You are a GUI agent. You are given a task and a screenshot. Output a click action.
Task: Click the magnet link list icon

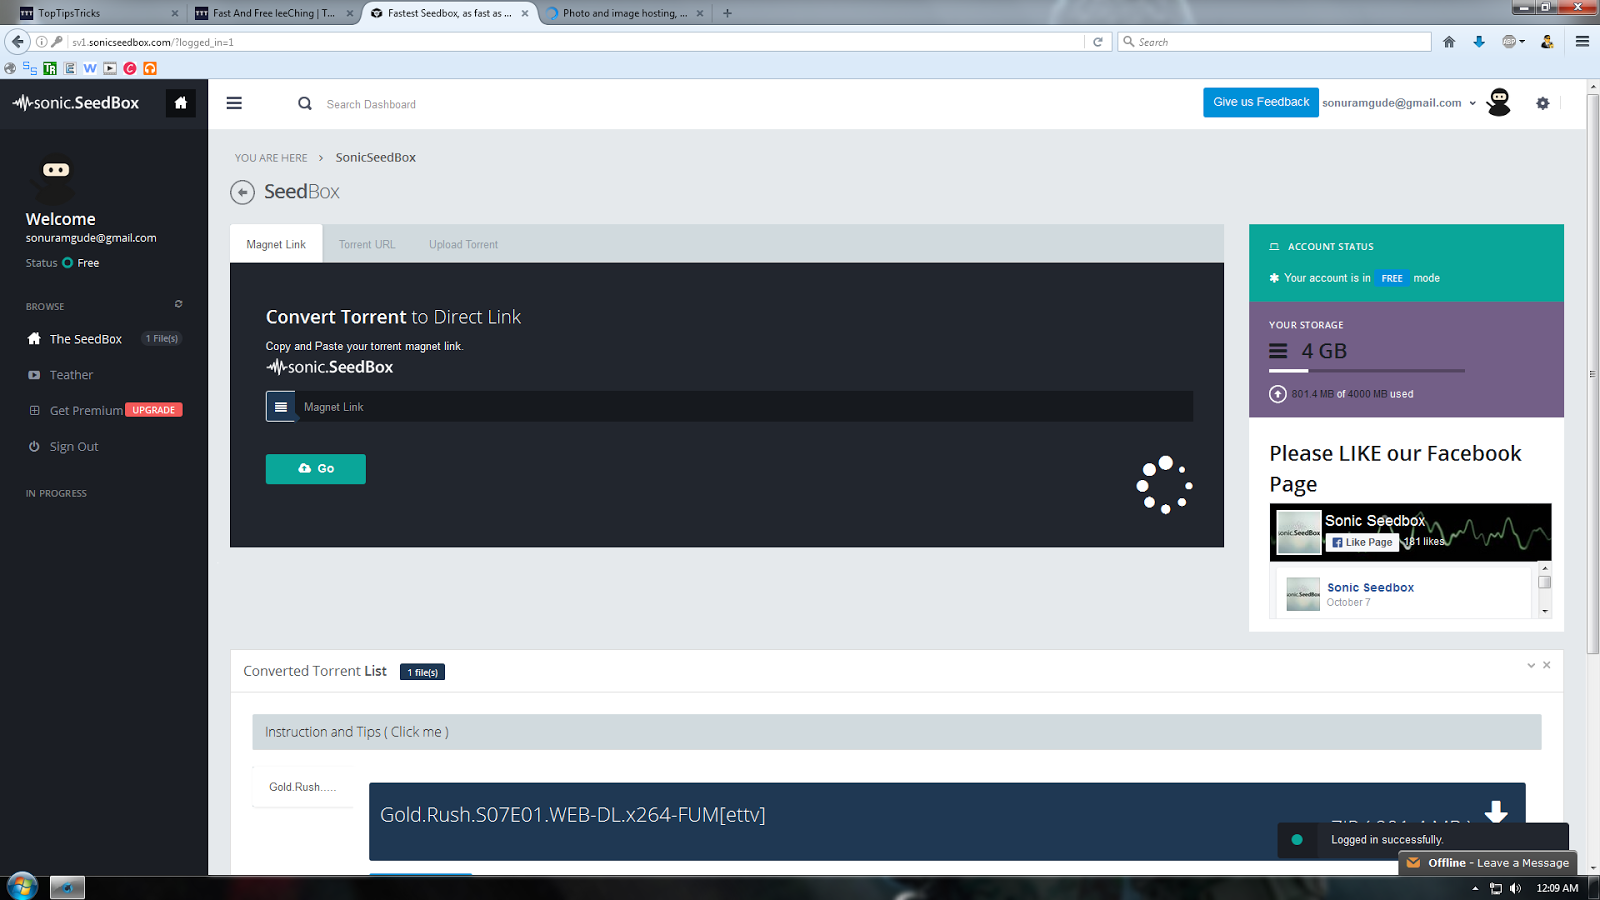pos(281,407)
